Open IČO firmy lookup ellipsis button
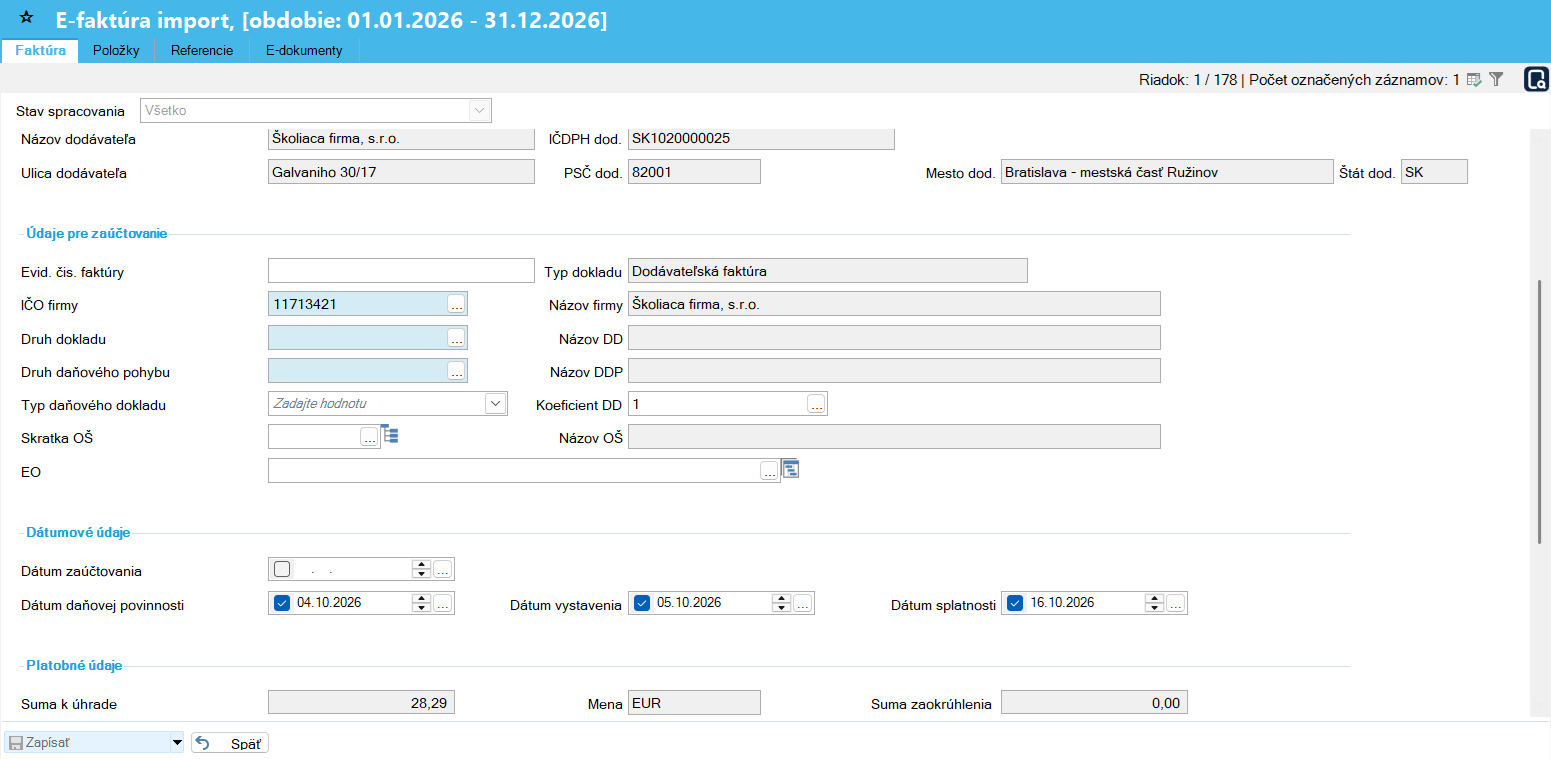 [456, 304]
